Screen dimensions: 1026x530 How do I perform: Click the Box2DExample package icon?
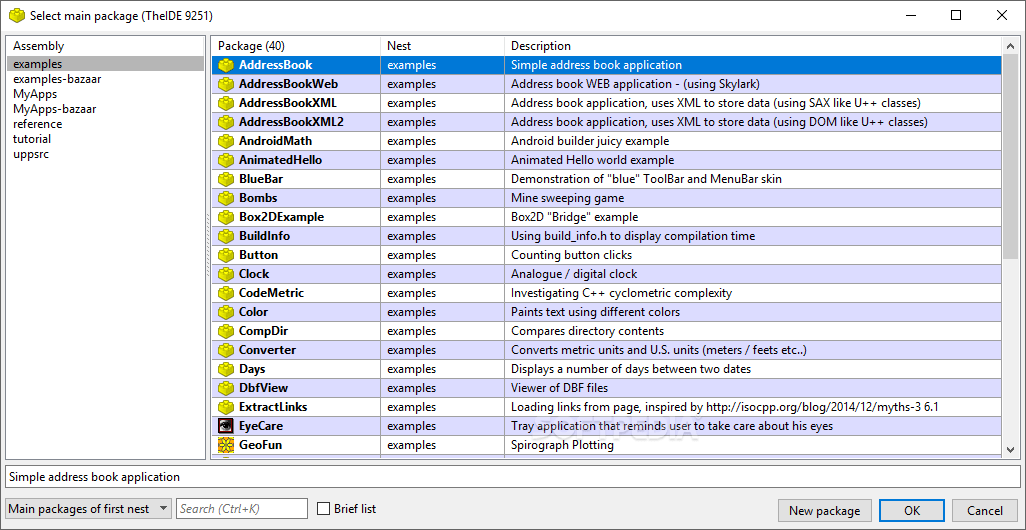[x=226, y=217]
